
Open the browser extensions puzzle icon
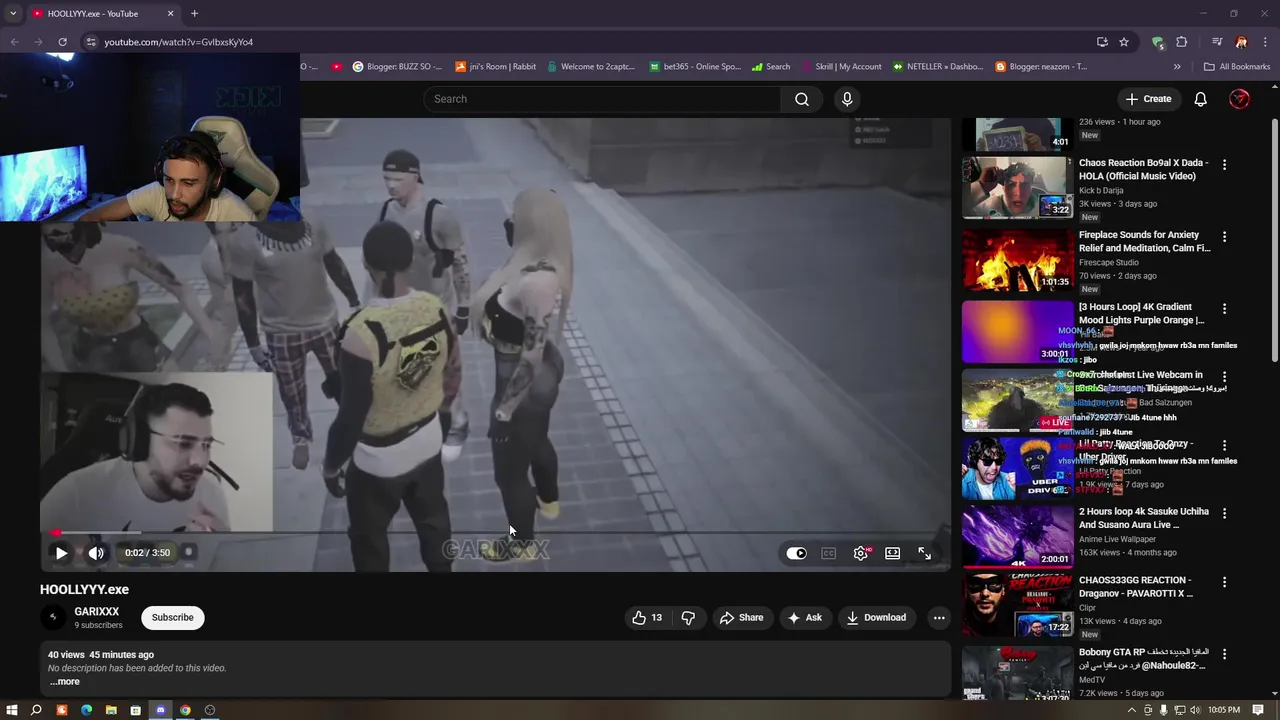[1182, 42]
